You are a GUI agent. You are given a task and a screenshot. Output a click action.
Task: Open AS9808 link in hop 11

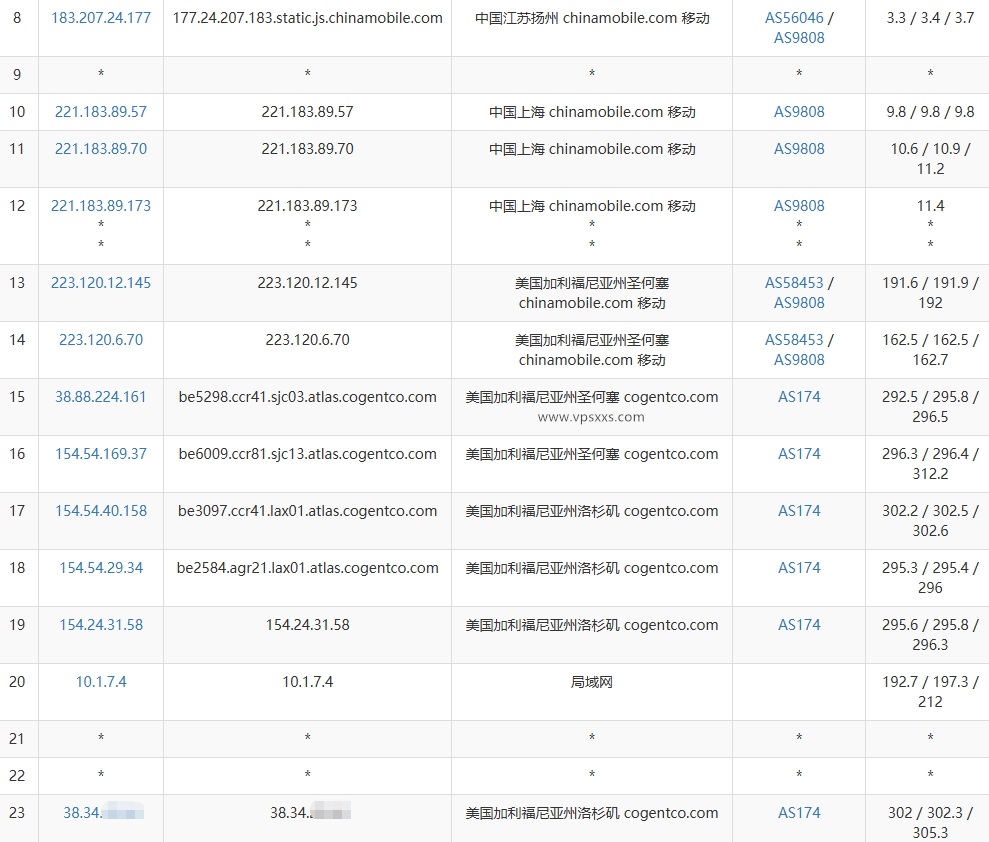799,149
